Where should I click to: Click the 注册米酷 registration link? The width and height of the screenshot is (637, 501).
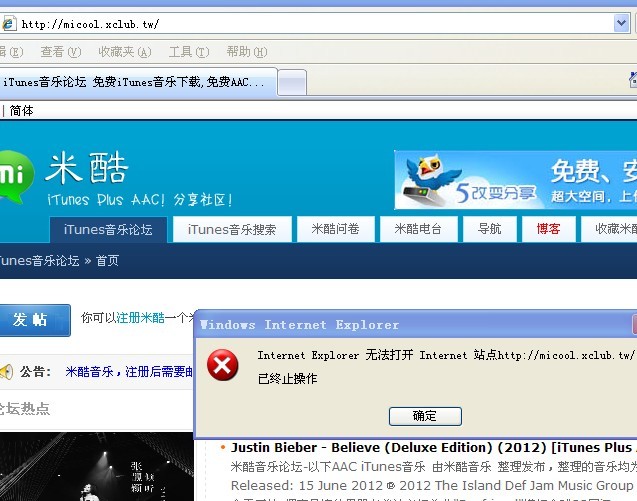pos(141,317)
